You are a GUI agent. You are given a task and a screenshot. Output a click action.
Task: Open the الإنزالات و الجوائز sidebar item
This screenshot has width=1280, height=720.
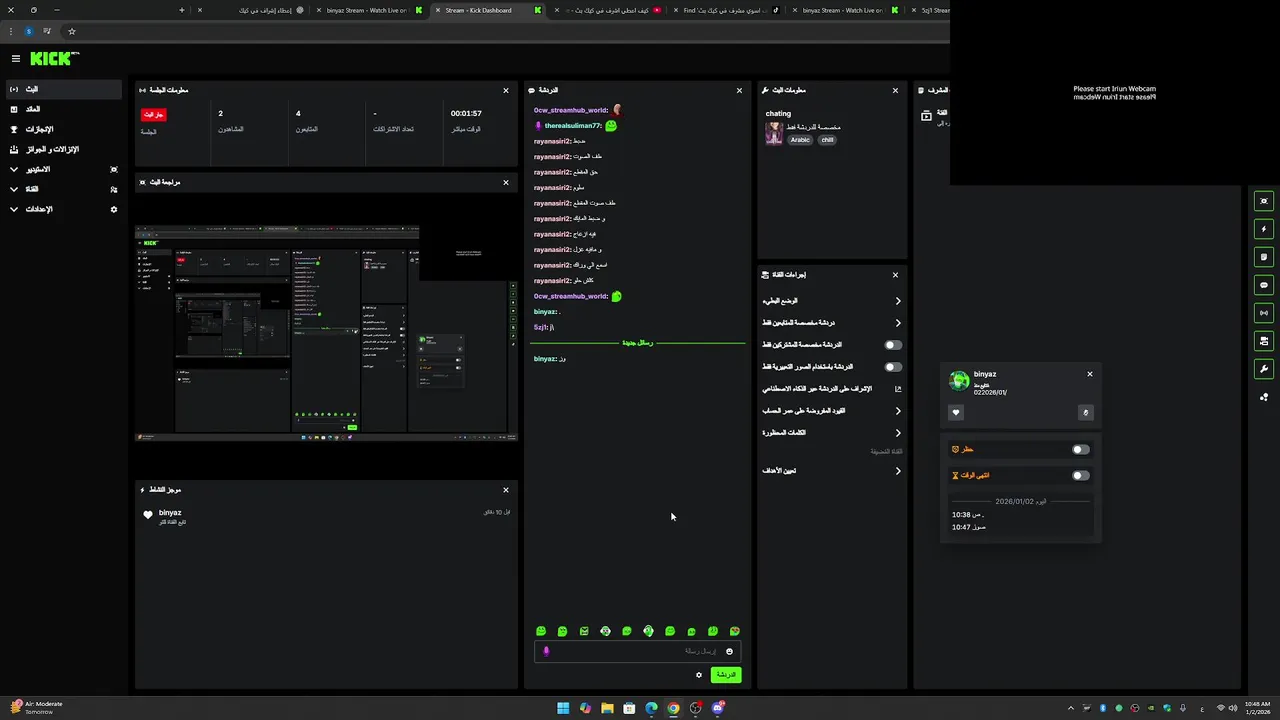[x=64, y=149]
